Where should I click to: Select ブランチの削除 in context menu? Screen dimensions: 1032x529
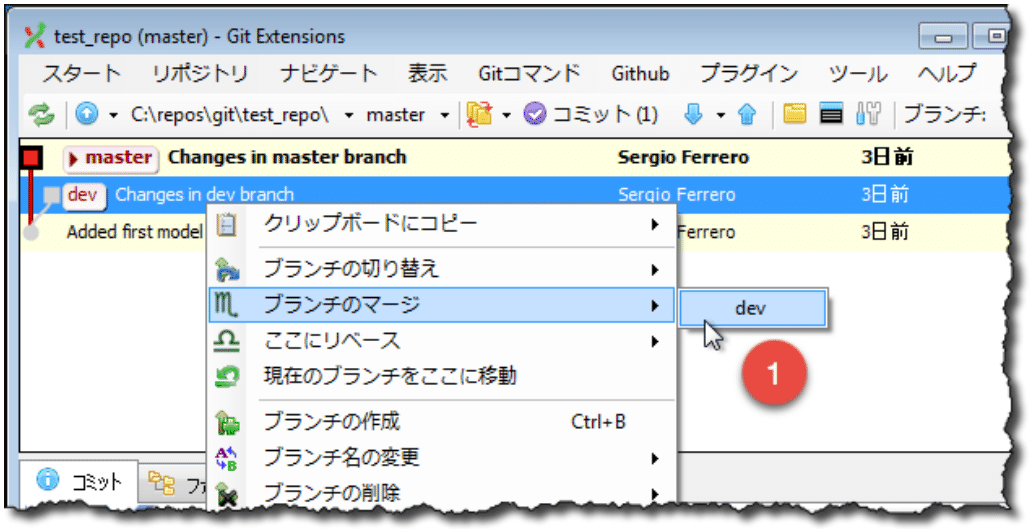coord(442,493)
